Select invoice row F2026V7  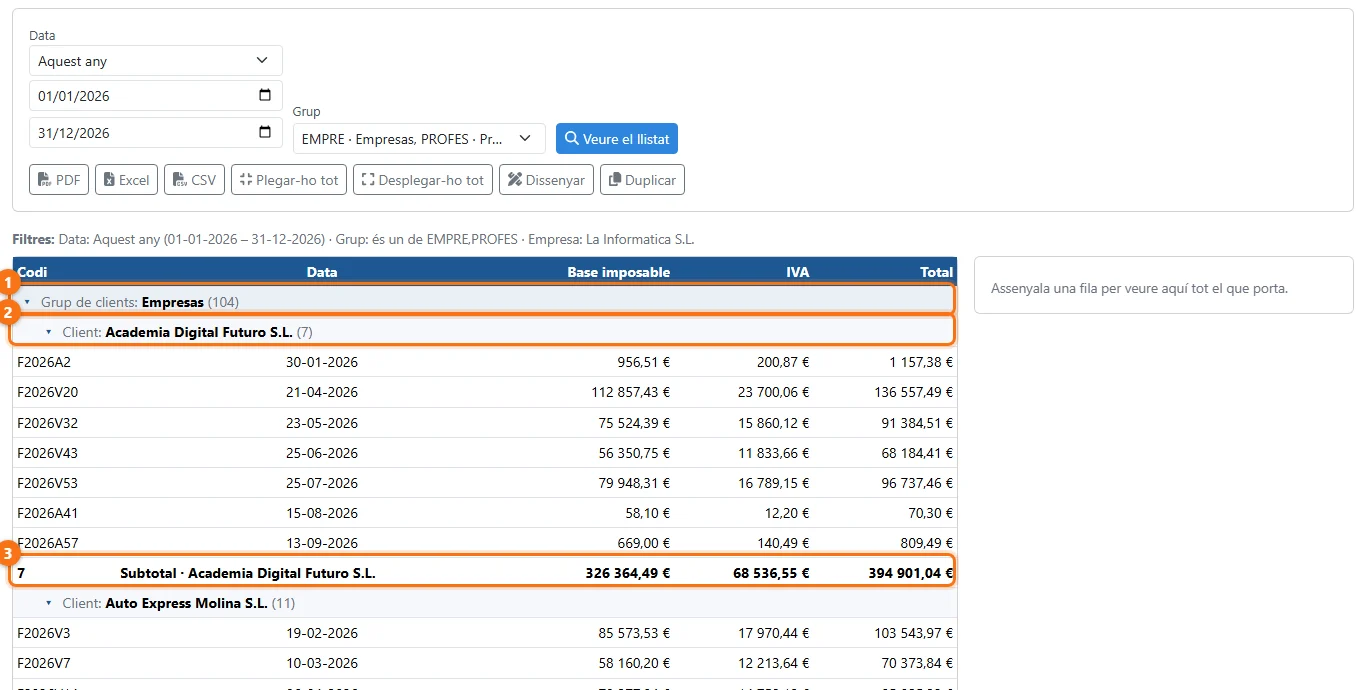[485, 664]
